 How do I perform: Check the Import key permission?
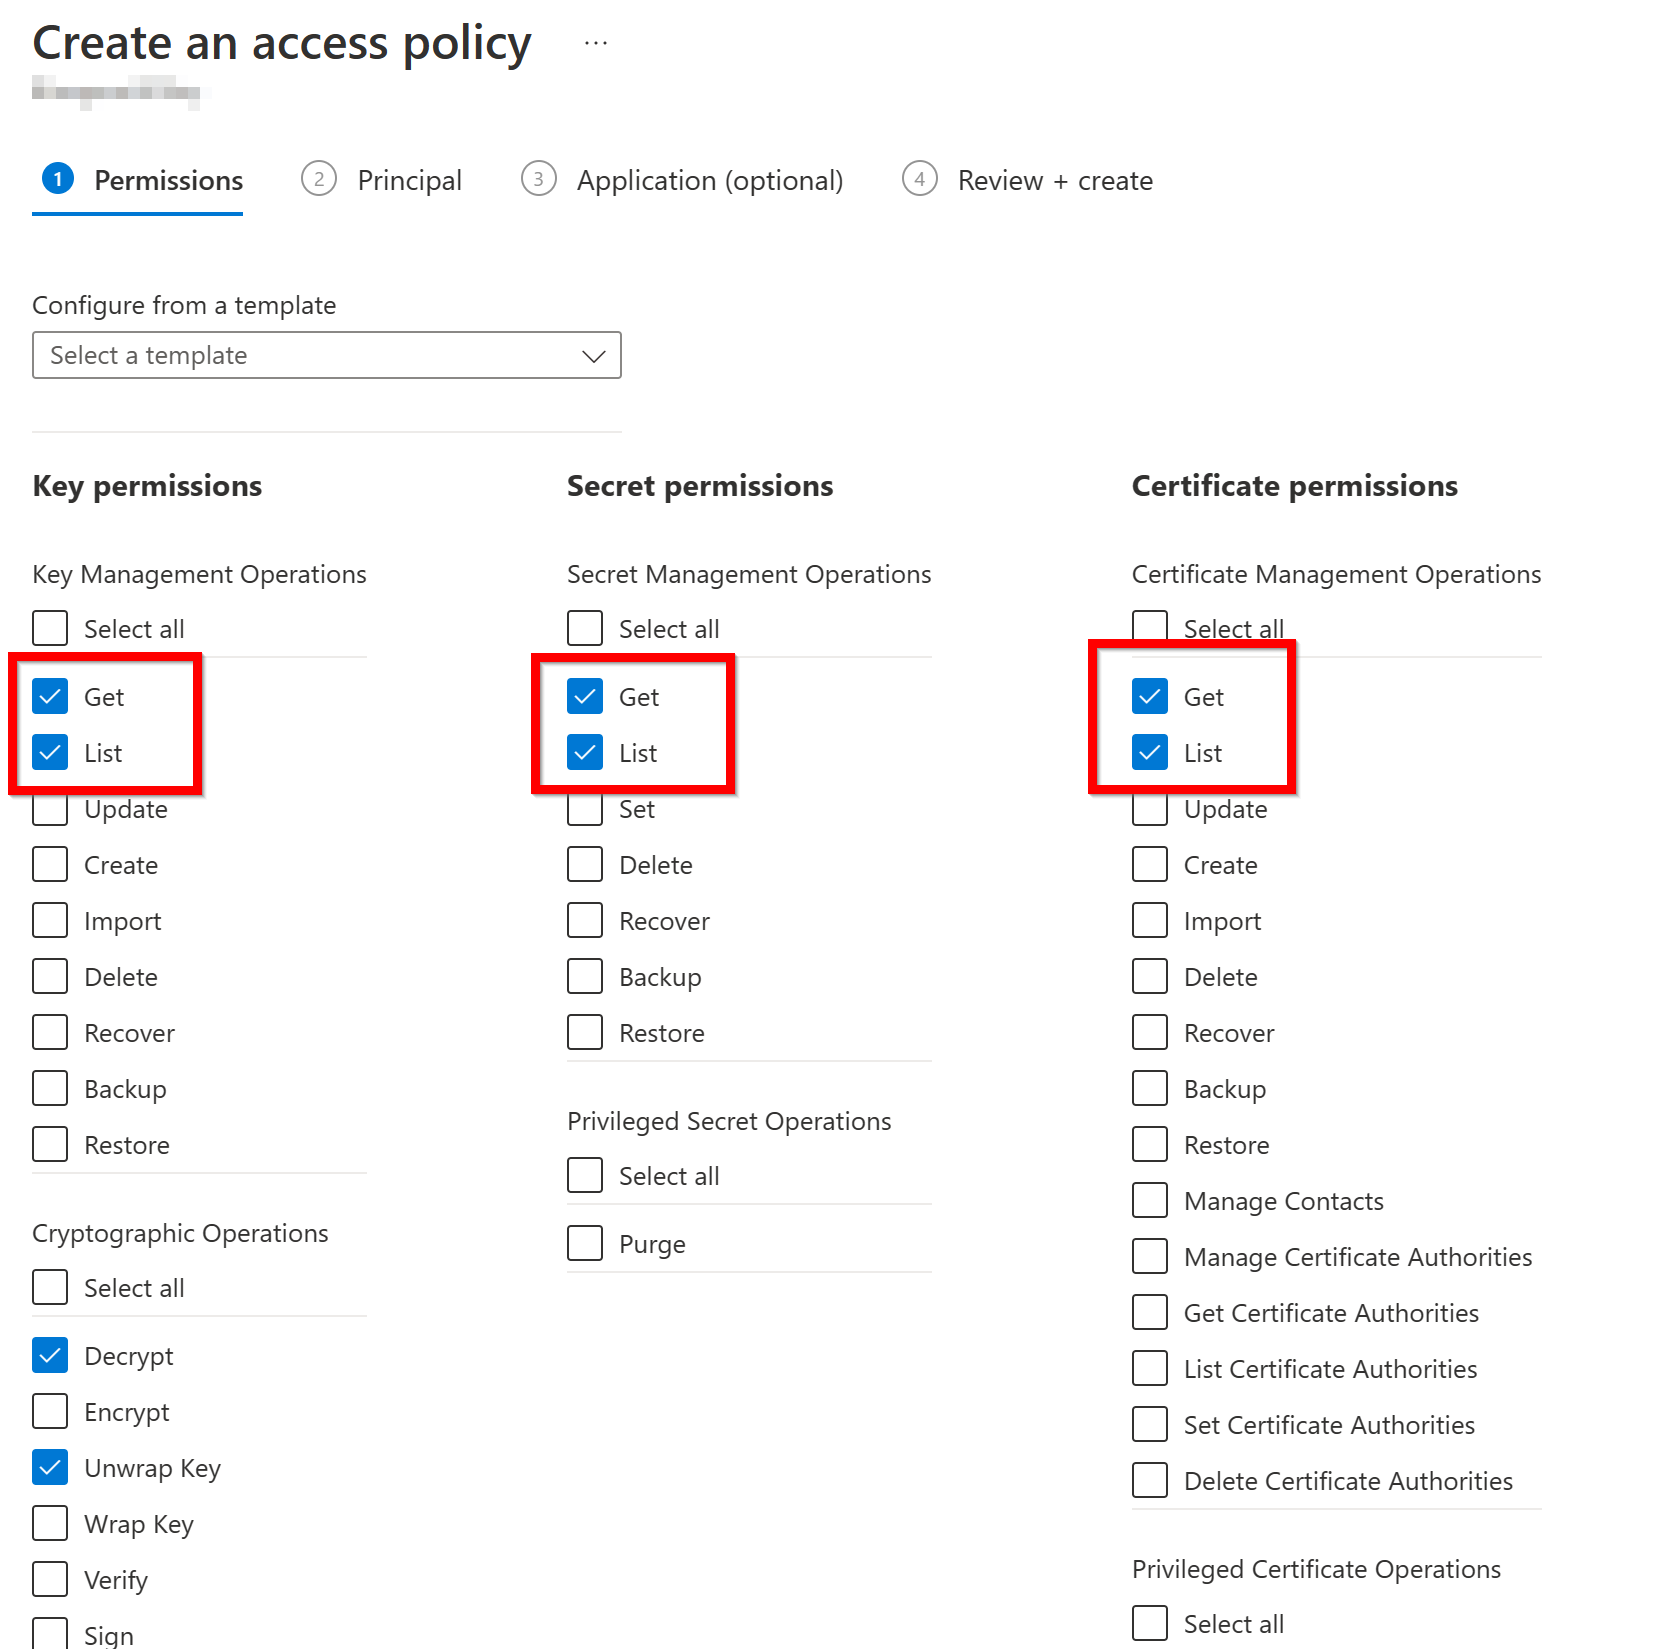click(49, 920)
